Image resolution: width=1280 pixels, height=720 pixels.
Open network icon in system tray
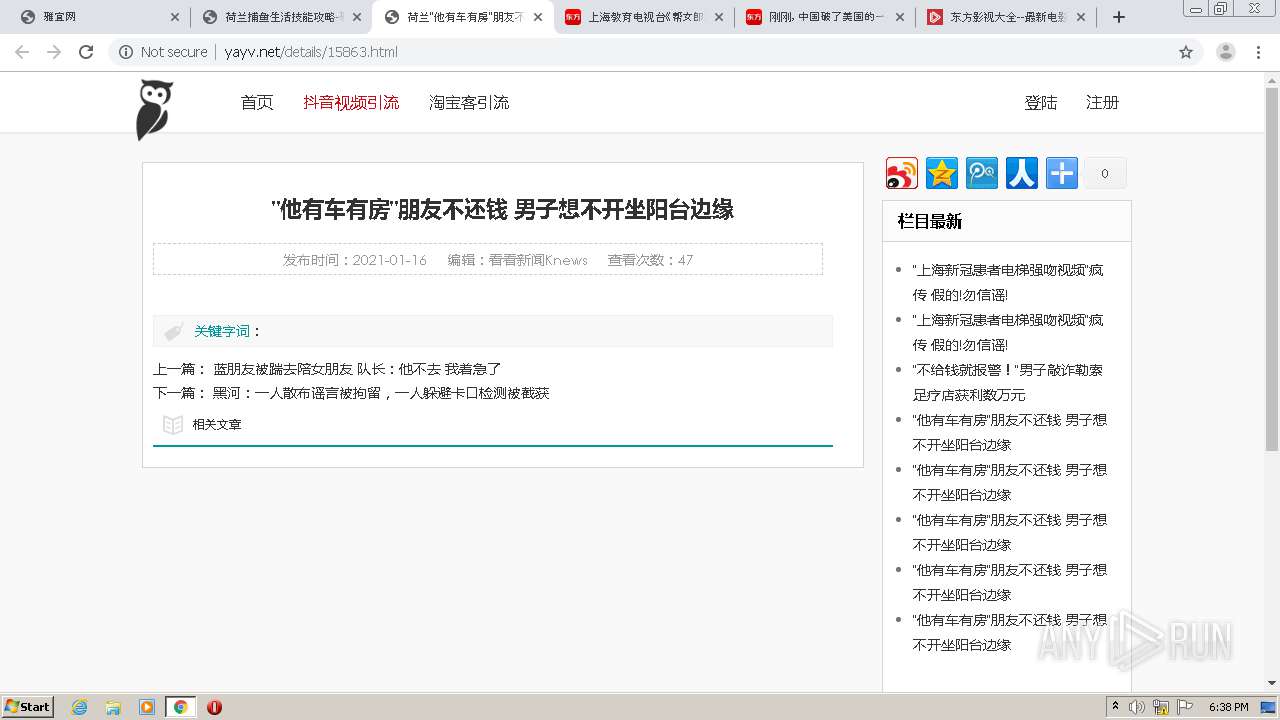pyautogui.click(x=1161, y=707)
